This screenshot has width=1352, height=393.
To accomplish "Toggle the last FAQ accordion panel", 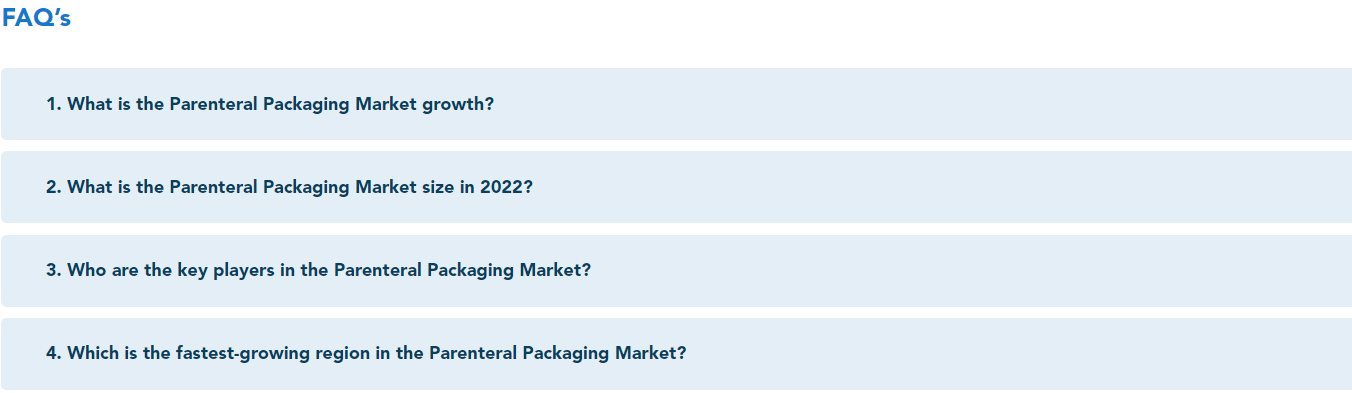I will coord(676,353).
